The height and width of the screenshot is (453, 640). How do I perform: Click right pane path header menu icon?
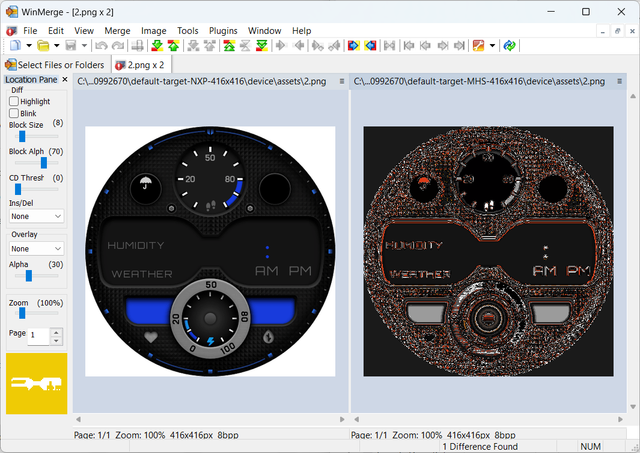coord(619,81)
